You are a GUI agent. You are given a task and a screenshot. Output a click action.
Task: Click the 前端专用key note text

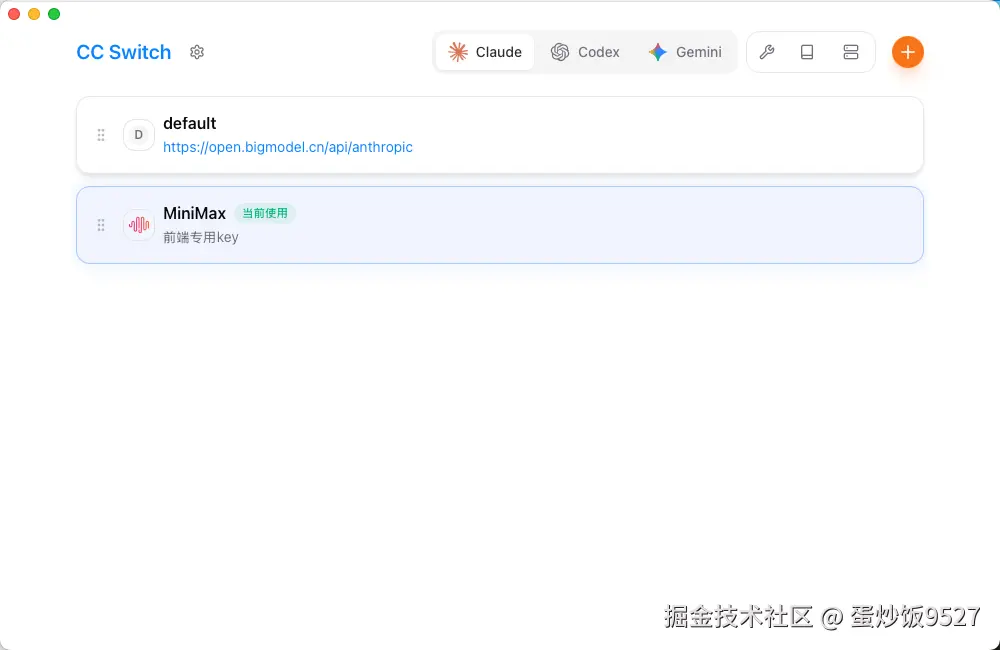click(x=201, y=237)
